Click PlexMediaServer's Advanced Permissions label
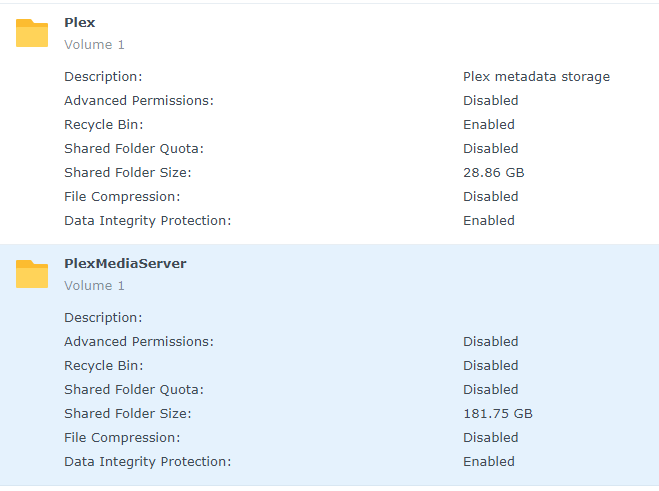The width and height of the screenshot is (659, 491). (139, 342)
